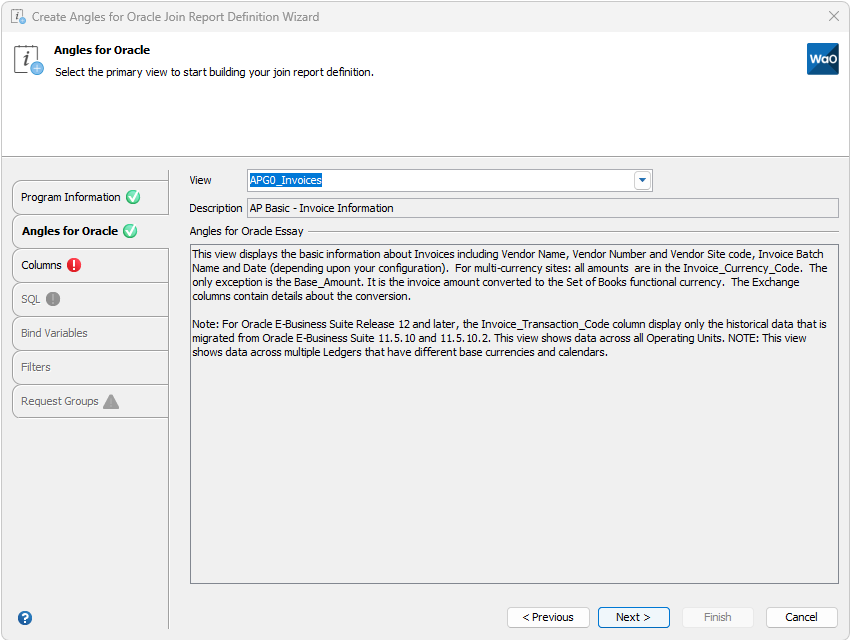Open the Columns step tab
This screenshot has height=640, width=850.
coord(42,265)
